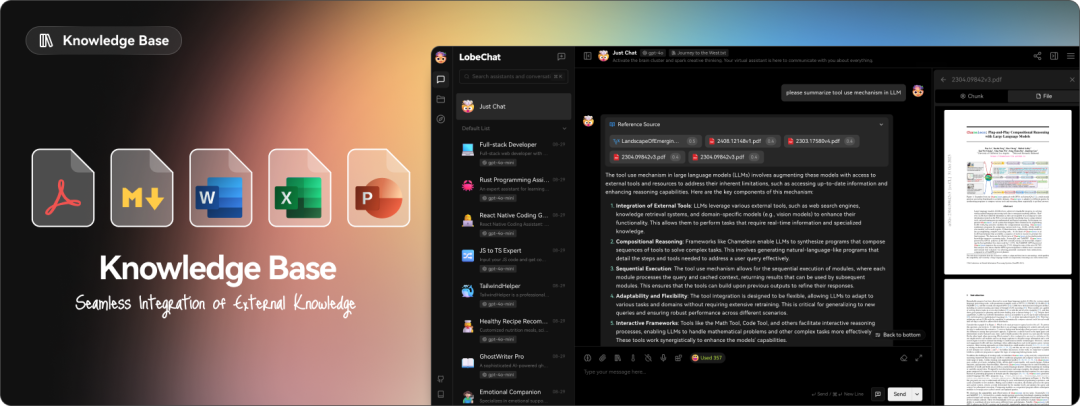Click the Just Chat avatar in chat header

[603, 55]
